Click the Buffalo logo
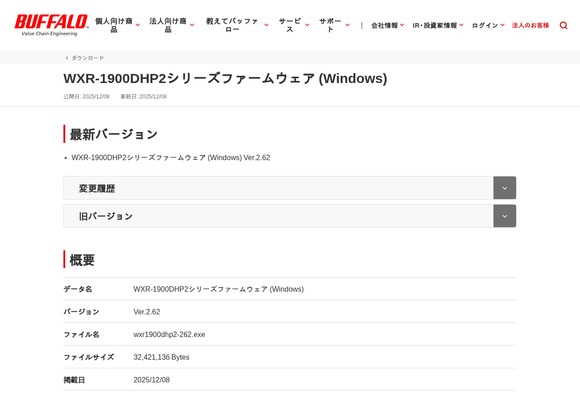The width and height of the screenshot is (580, 396). [x=51, y=25]
